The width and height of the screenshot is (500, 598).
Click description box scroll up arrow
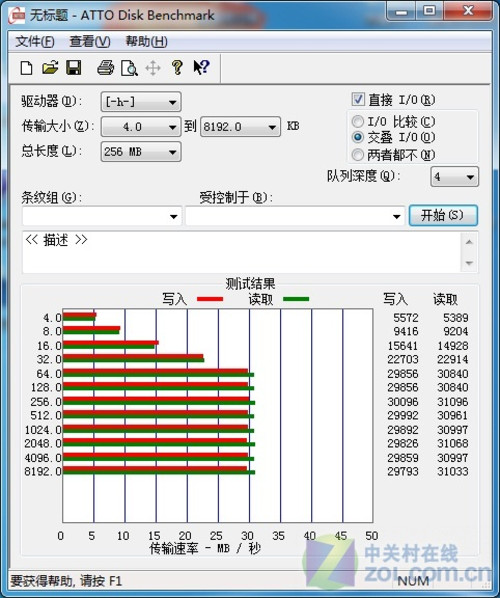pyautogui.click(x=469, y=242)
